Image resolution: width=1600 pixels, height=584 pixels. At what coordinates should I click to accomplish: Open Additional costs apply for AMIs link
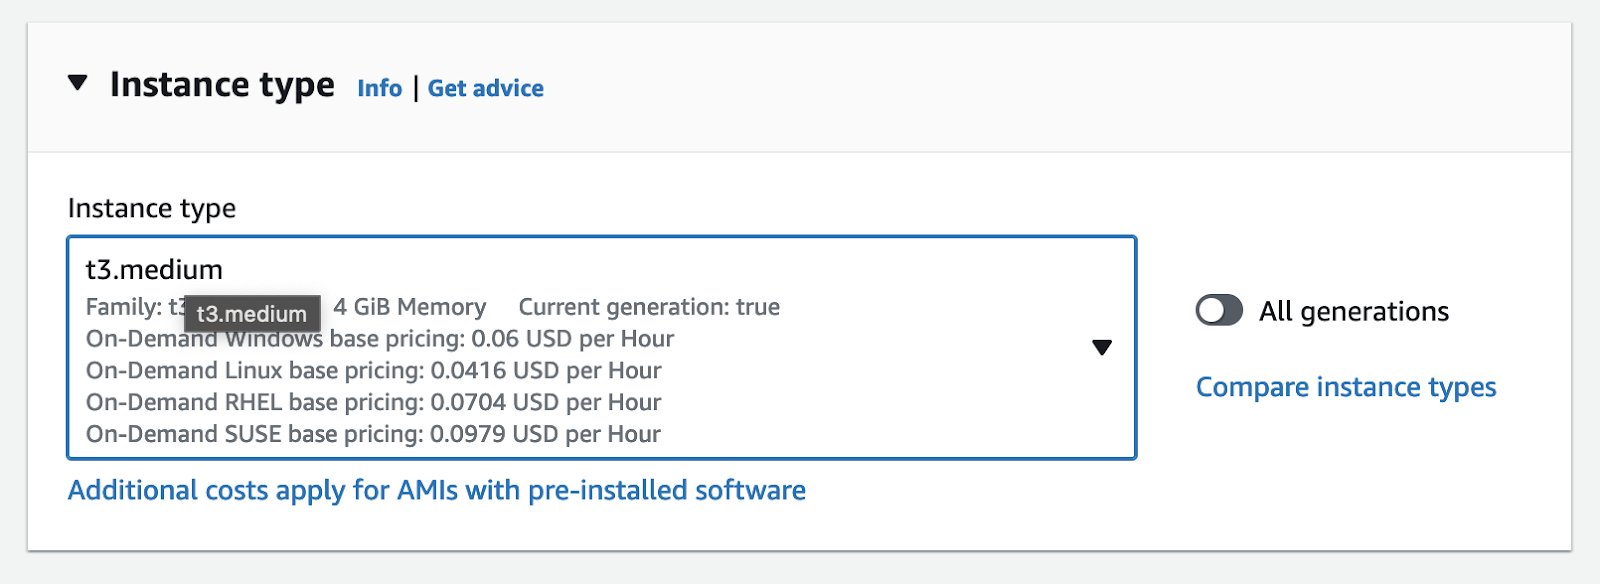(436, 490)
